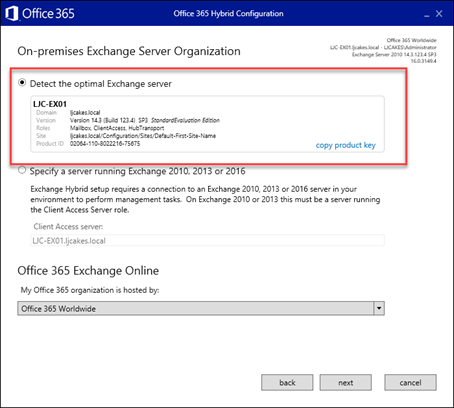Click the copy product key link

point(345,145)
